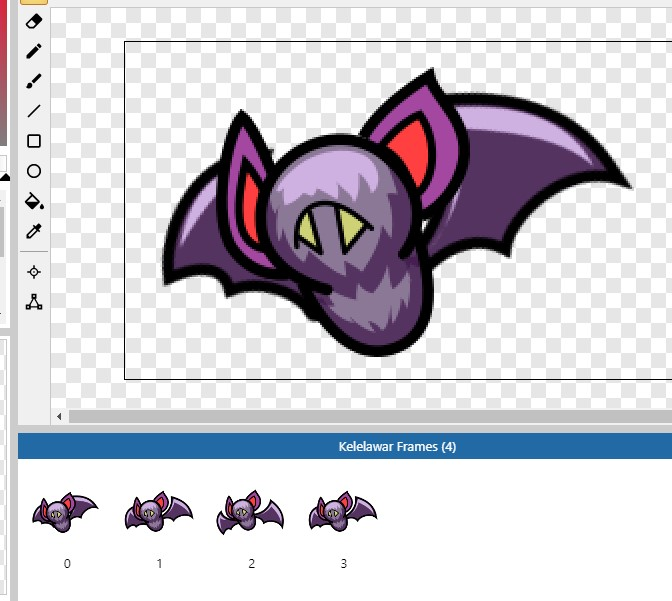Image resolution: width=672 pixels, height=601 pixels.
Task: Click the Kelelawar Frames (4) header
Action: [345, 446]
